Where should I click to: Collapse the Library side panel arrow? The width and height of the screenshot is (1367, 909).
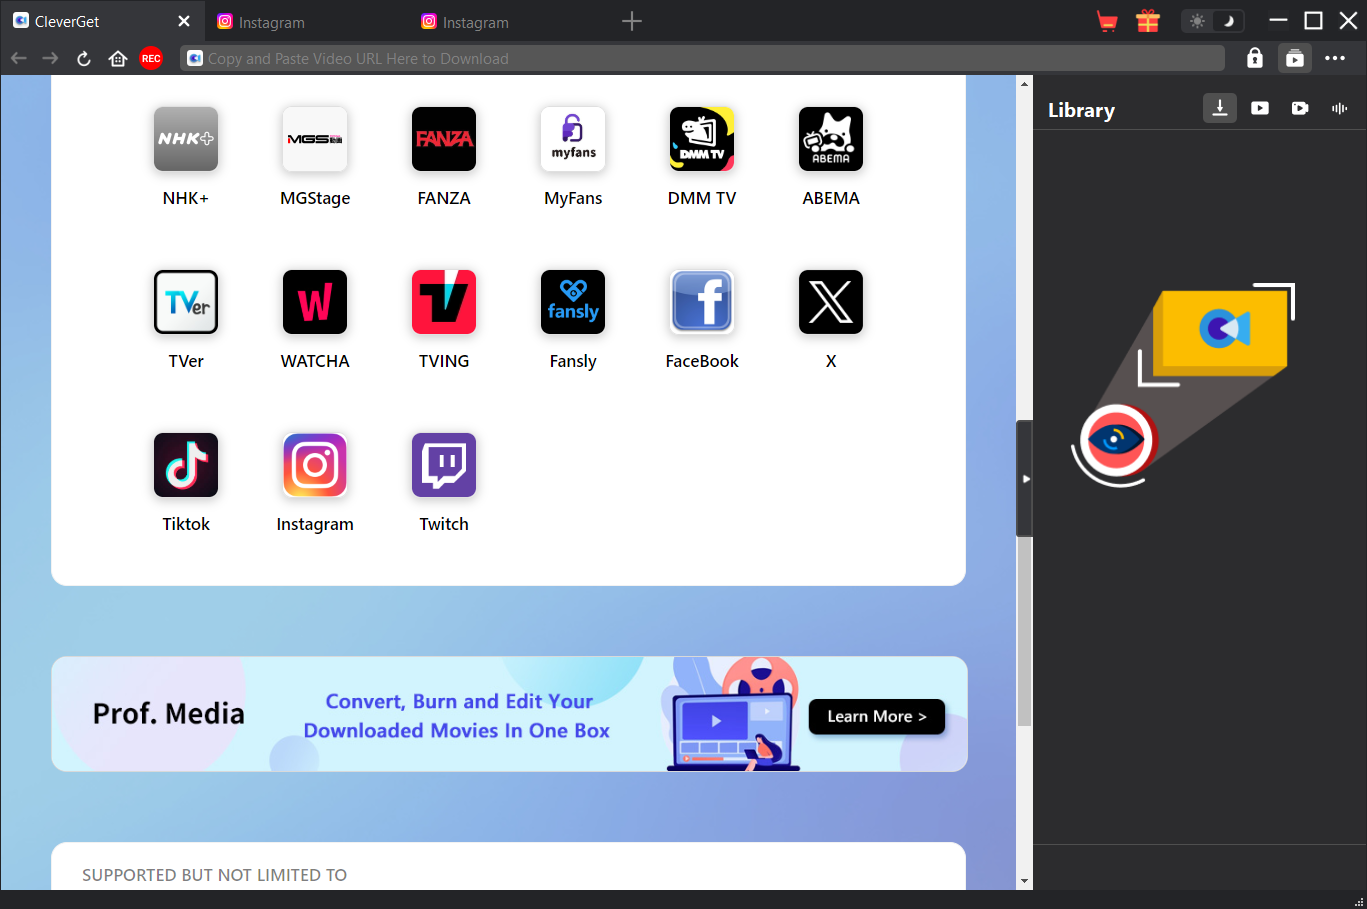1025,479
